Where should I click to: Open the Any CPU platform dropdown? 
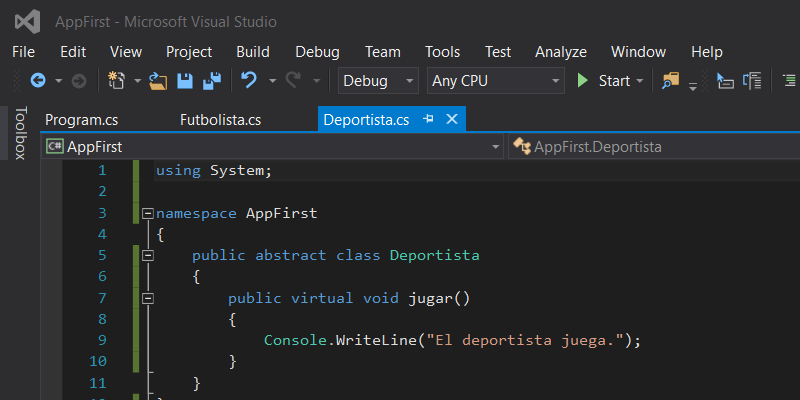[x=495, y=81]
